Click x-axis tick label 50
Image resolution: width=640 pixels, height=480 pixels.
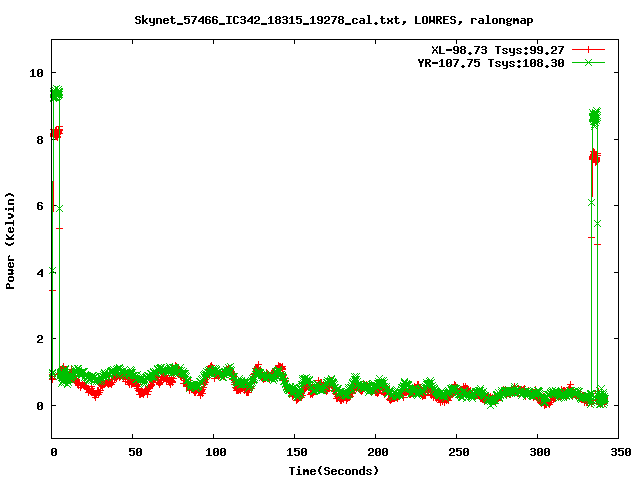click(x=135, y=452)
